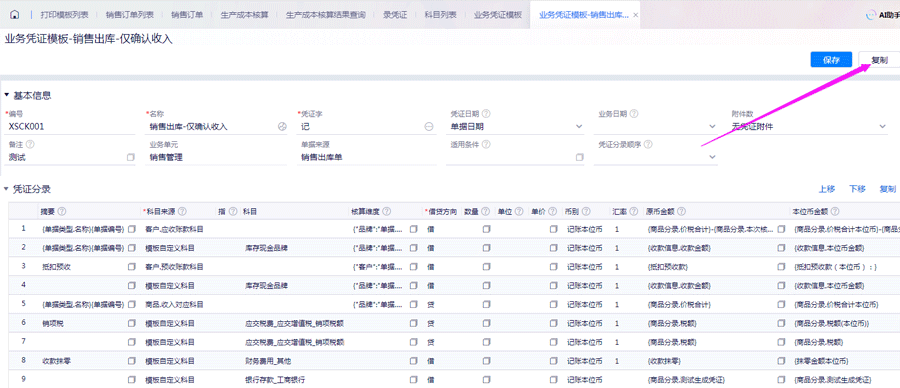The image size is (900, 388).
Task: Show help tip for 适用条件
Action: (486, 145)
